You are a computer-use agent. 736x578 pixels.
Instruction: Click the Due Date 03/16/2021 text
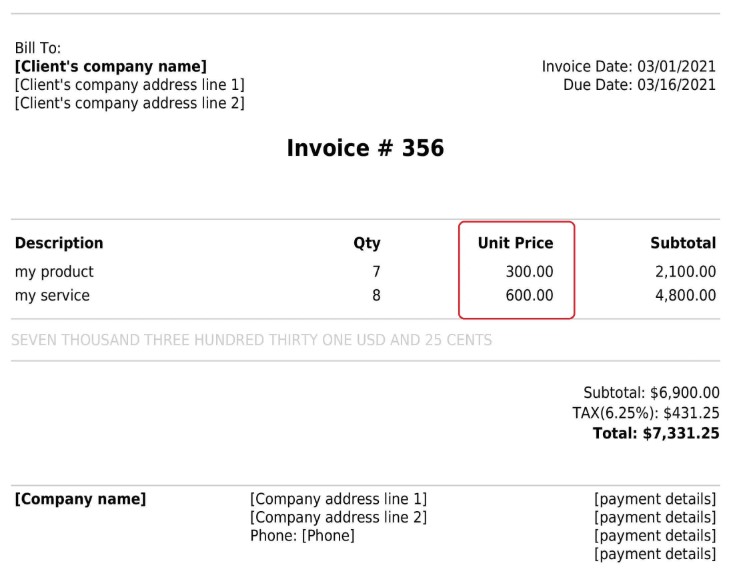pos(639,85)
